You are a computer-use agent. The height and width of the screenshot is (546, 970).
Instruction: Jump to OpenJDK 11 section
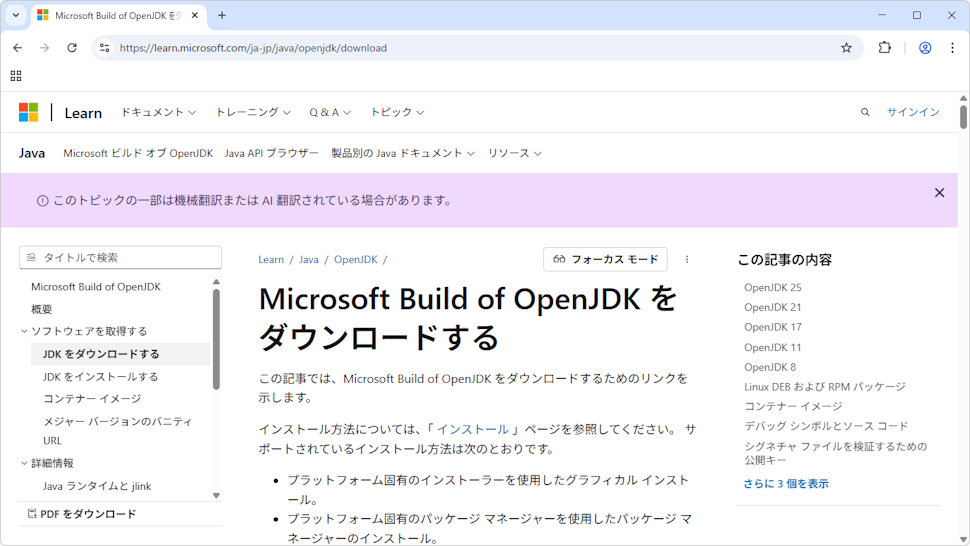[x=773, y=348]
